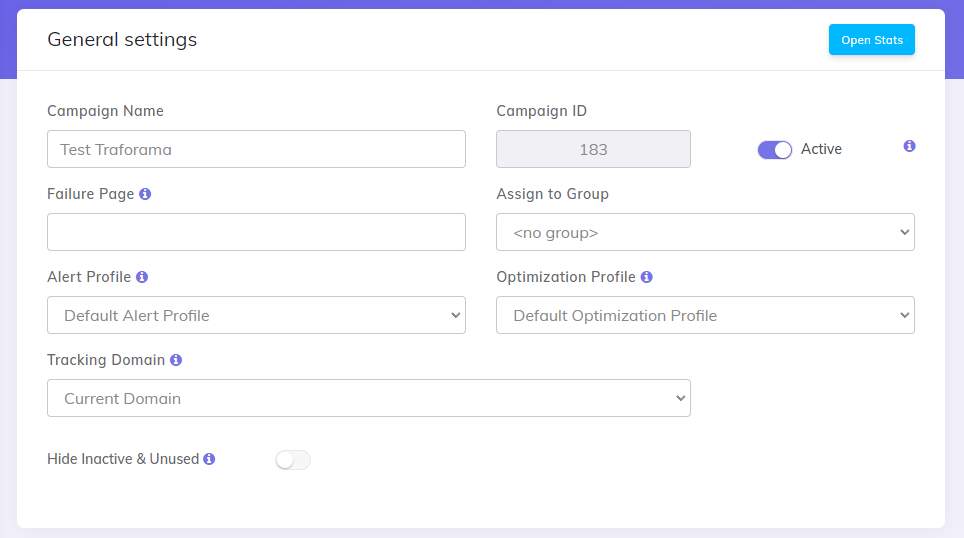
Task: Click the Tracking Domain info icon
Action: pyautogui.click(x=176, y=360)
